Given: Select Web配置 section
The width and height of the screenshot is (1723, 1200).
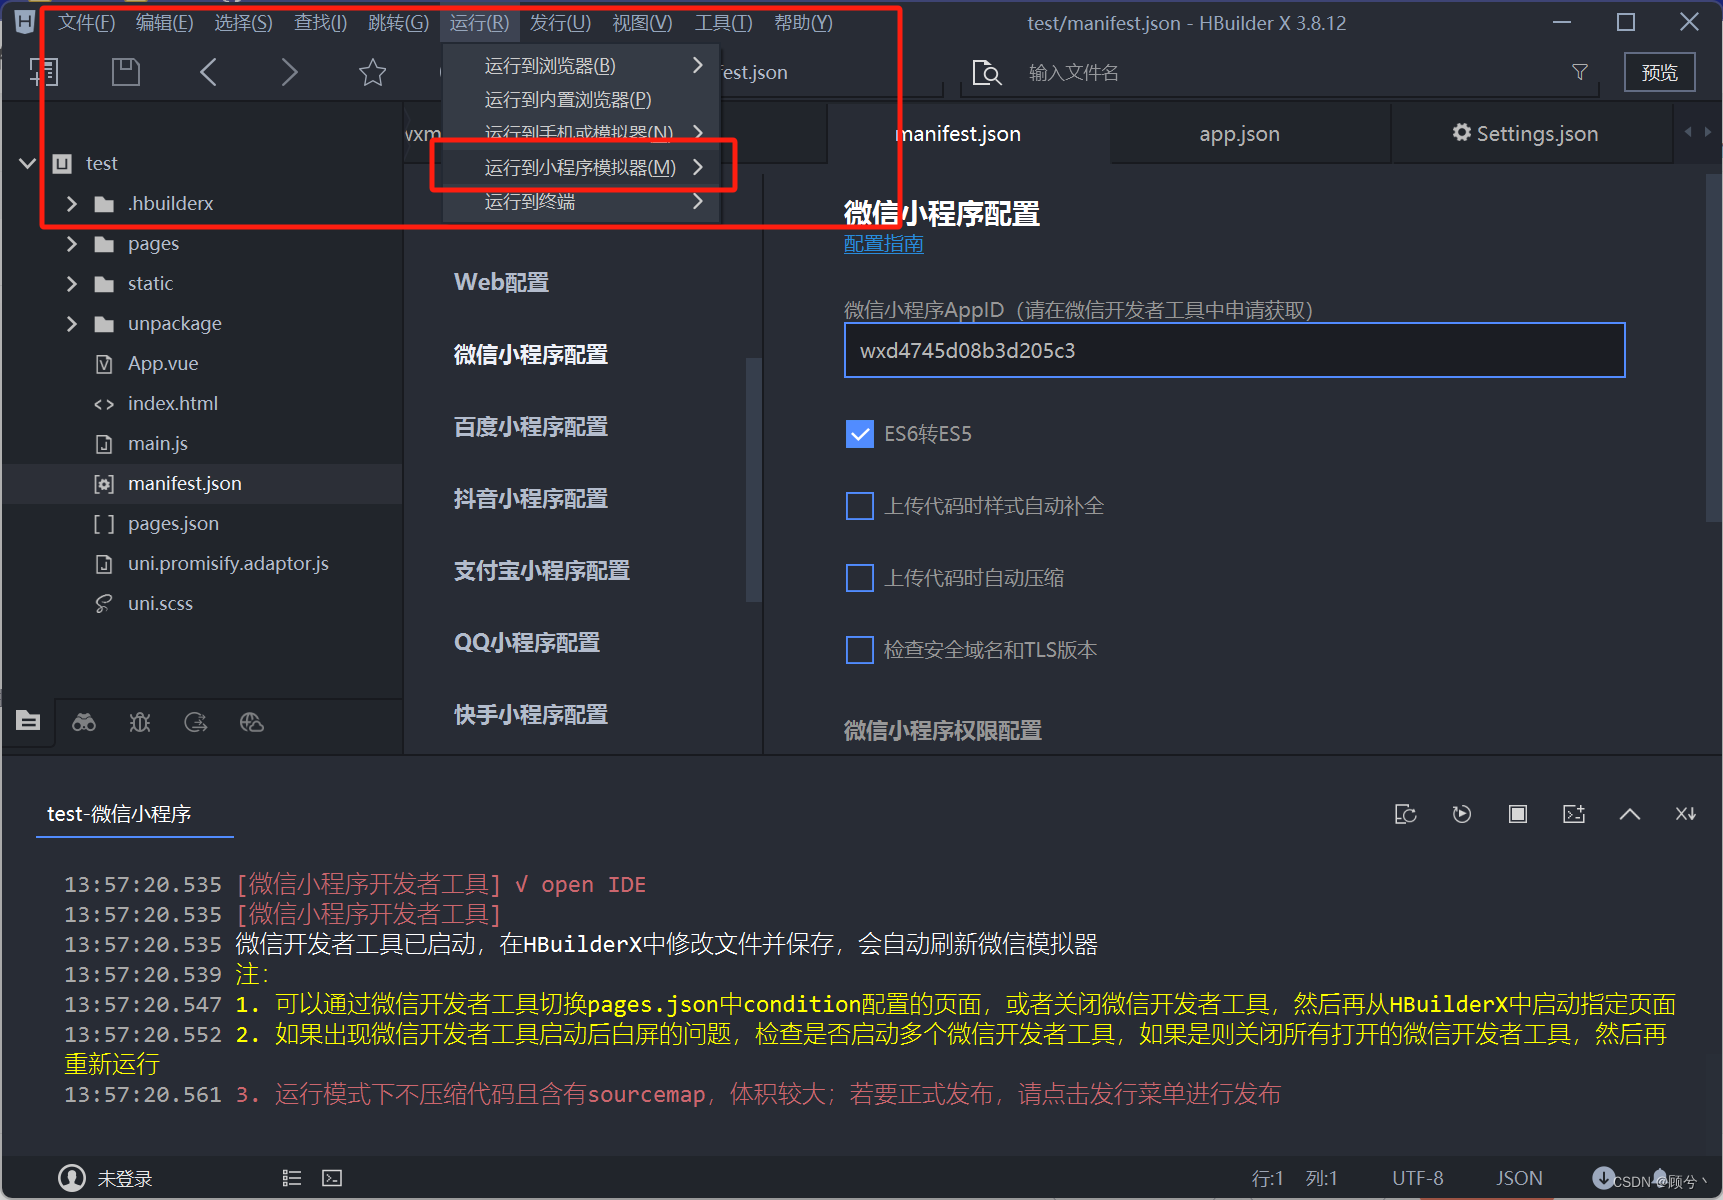Looking at the screenshot, I should pyautogui.click(x=501, y=282).
